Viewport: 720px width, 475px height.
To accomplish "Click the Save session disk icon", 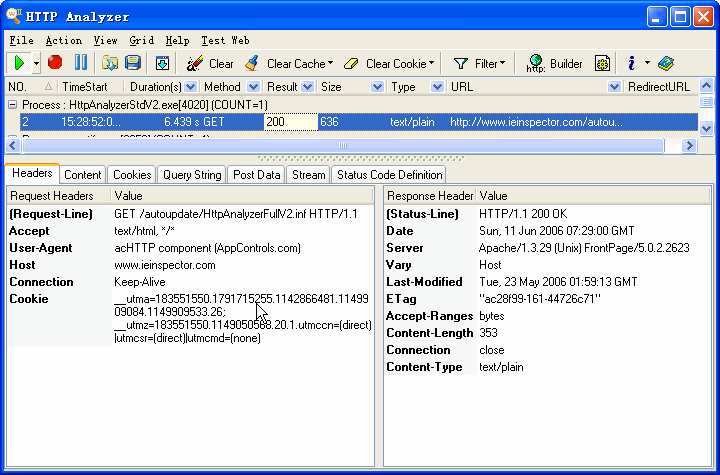I will coord(132,63).
